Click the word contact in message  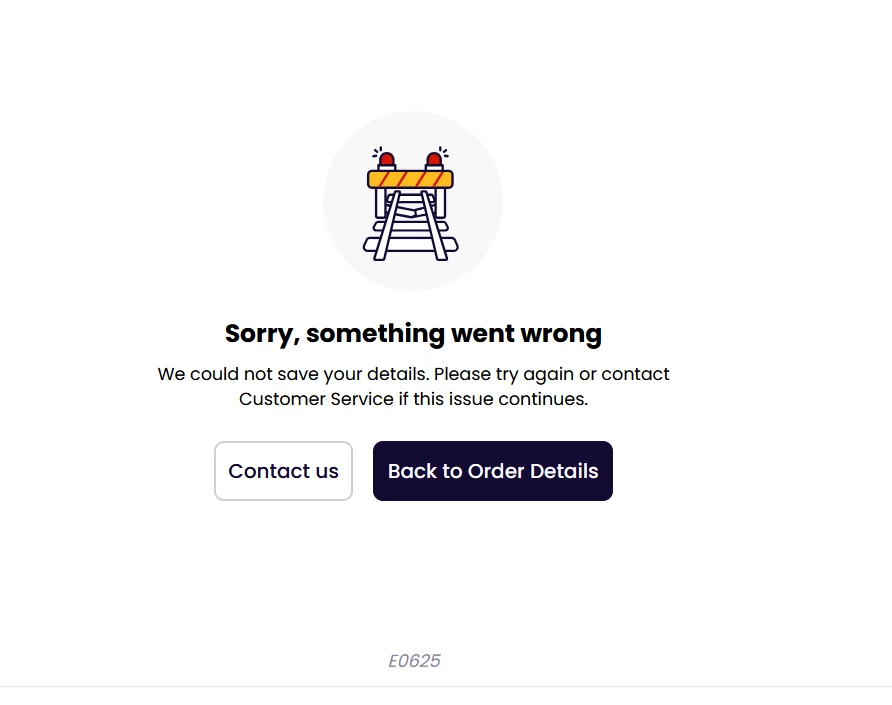tap(635, 374)
